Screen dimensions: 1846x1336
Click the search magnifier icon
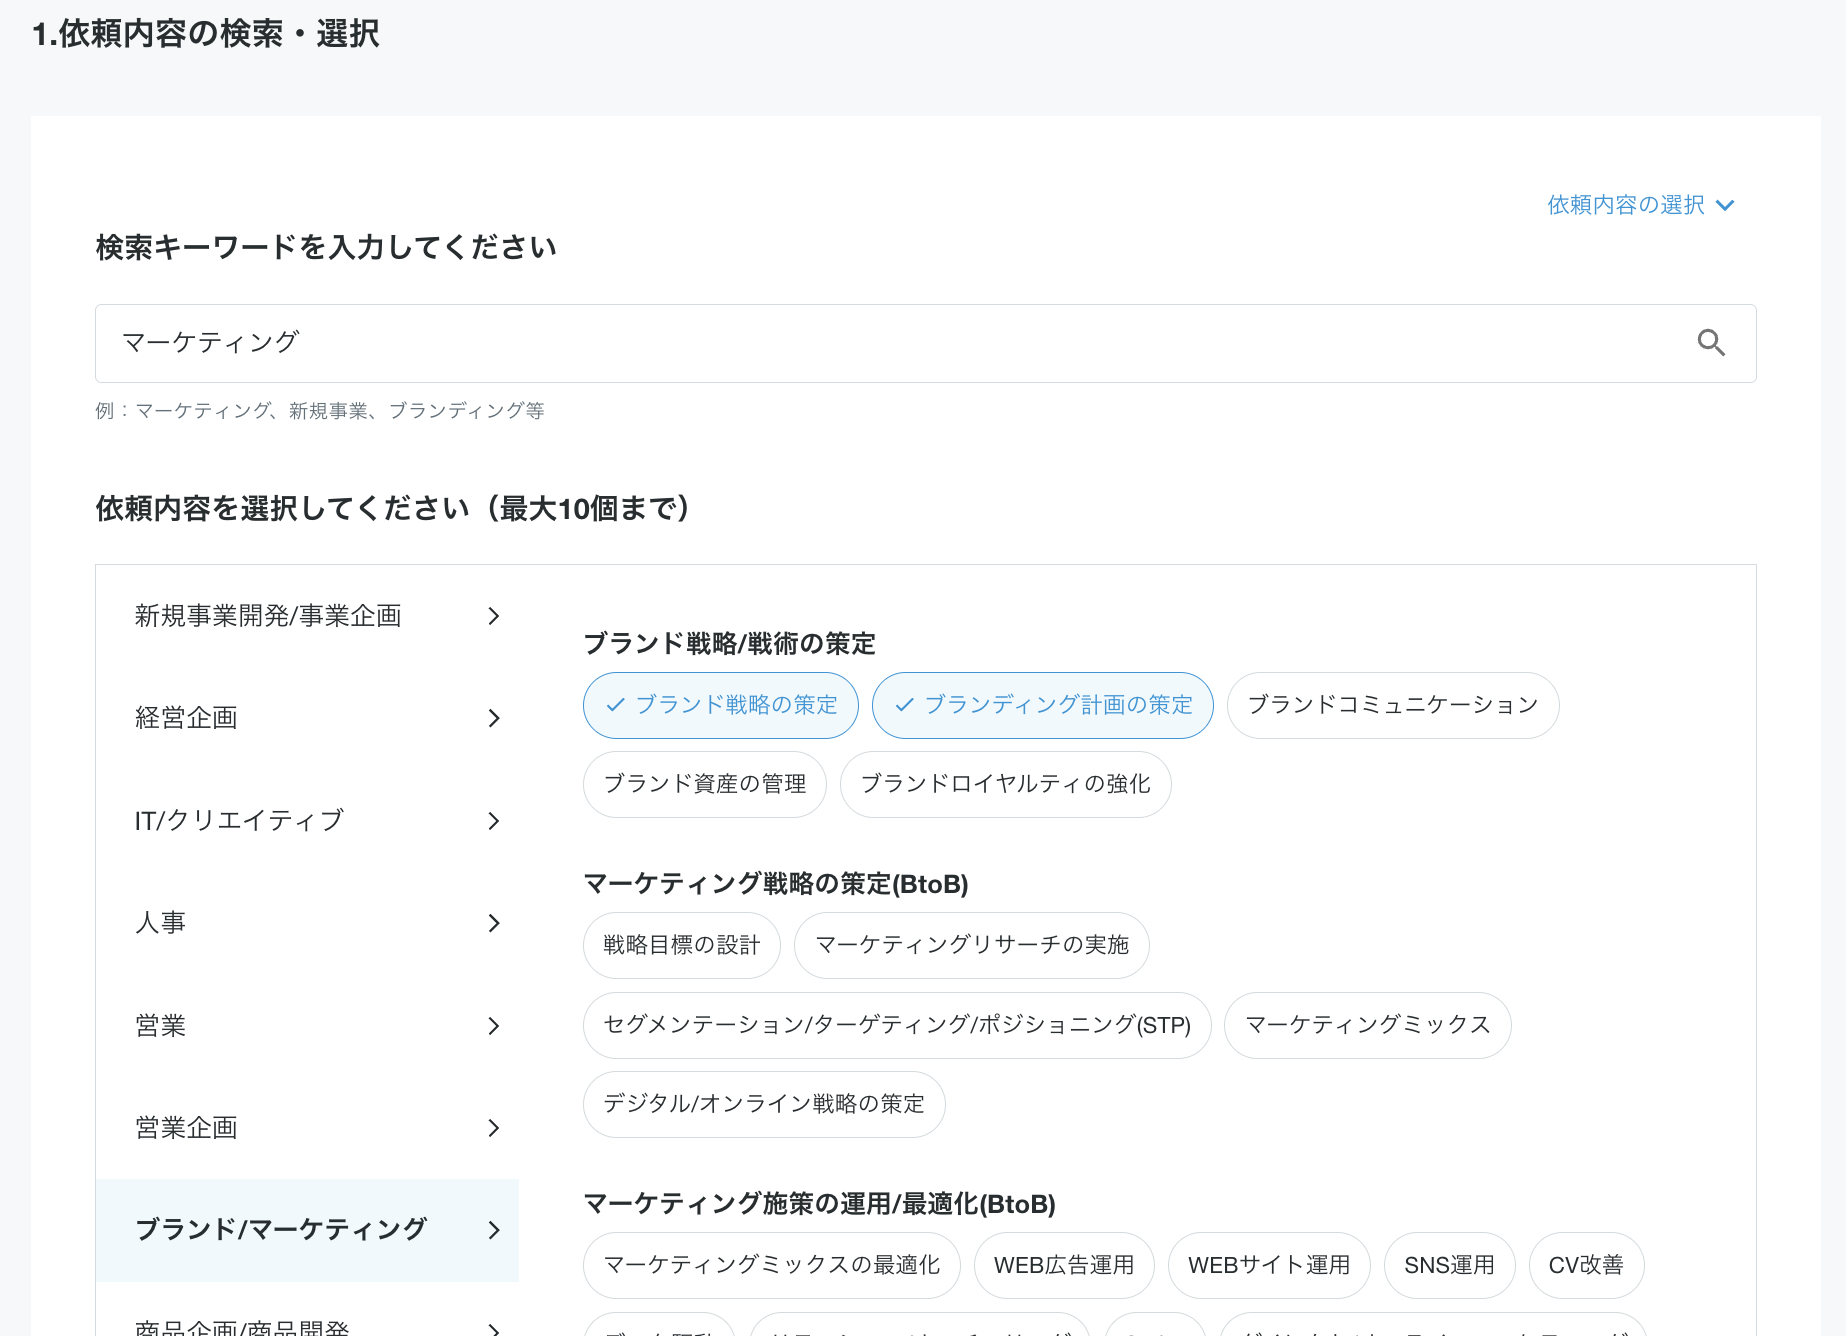[1711, 343]
